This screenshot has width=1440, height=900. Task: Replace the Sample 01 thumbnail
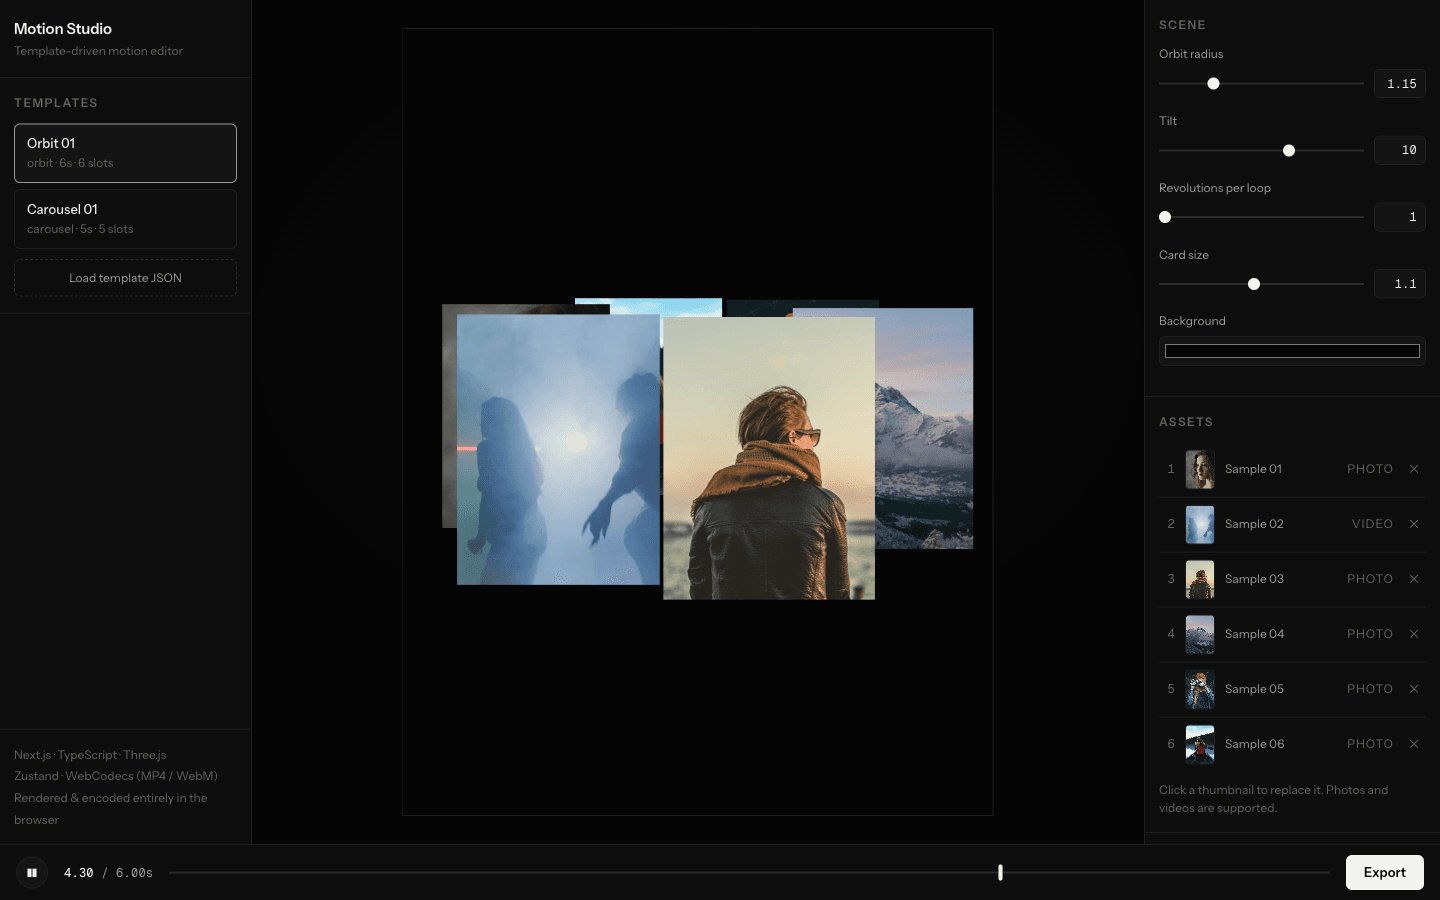[x=1200, y=469]
